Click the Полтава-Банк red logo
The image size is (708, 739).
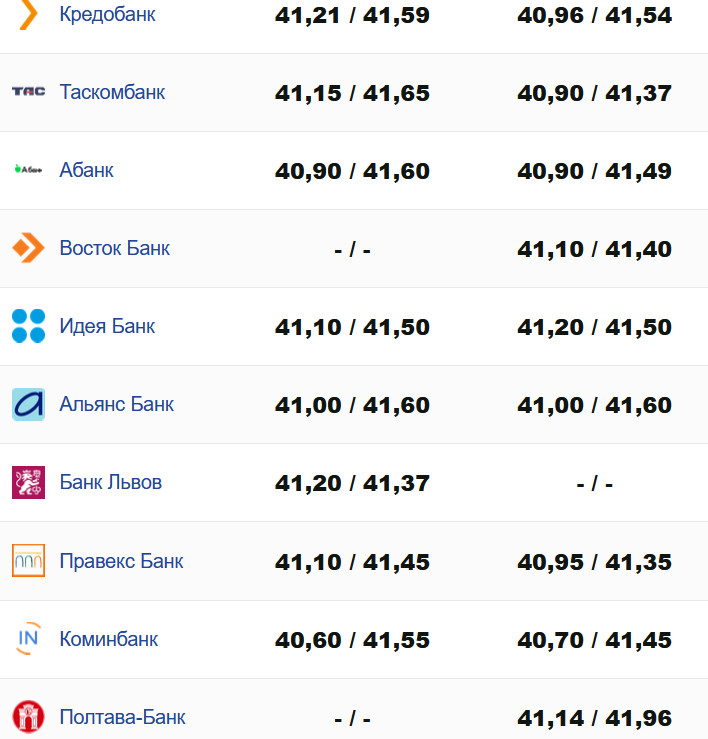(28, 717)
